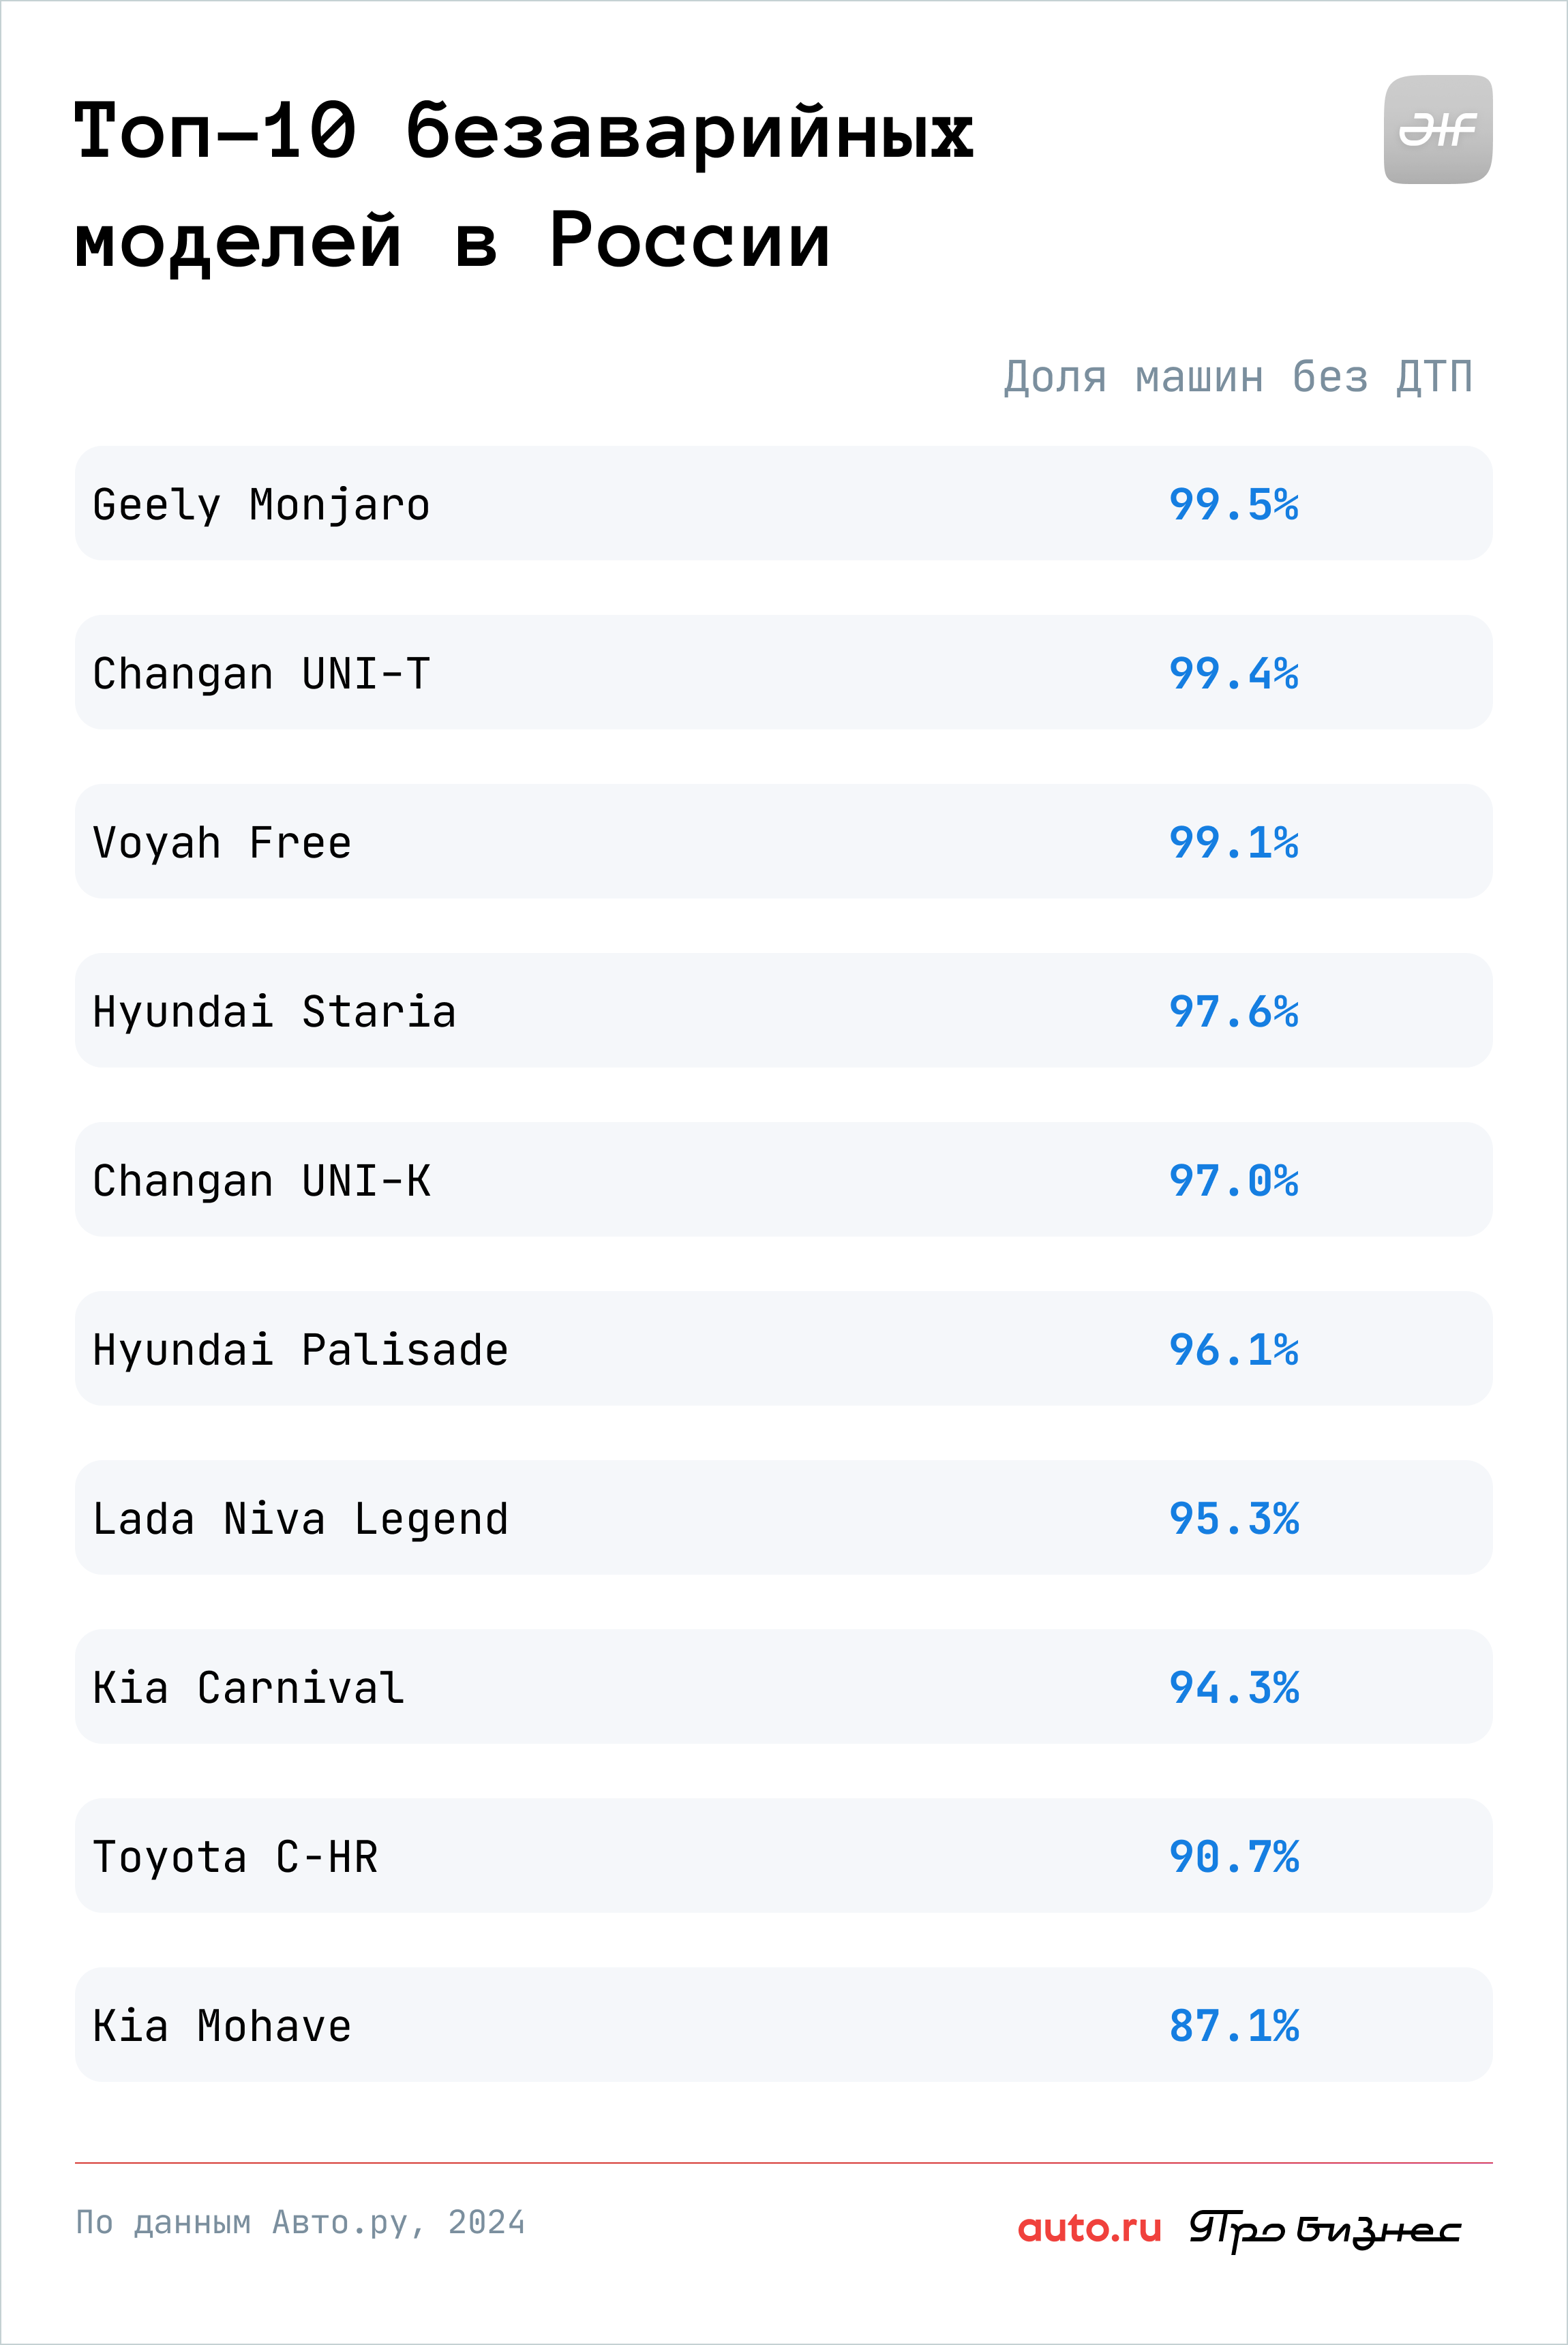The height and width of the screenshot is (2345, 1568).
Task: Select the Changan UNI-K row
Action: click(x=783, y=1179)
